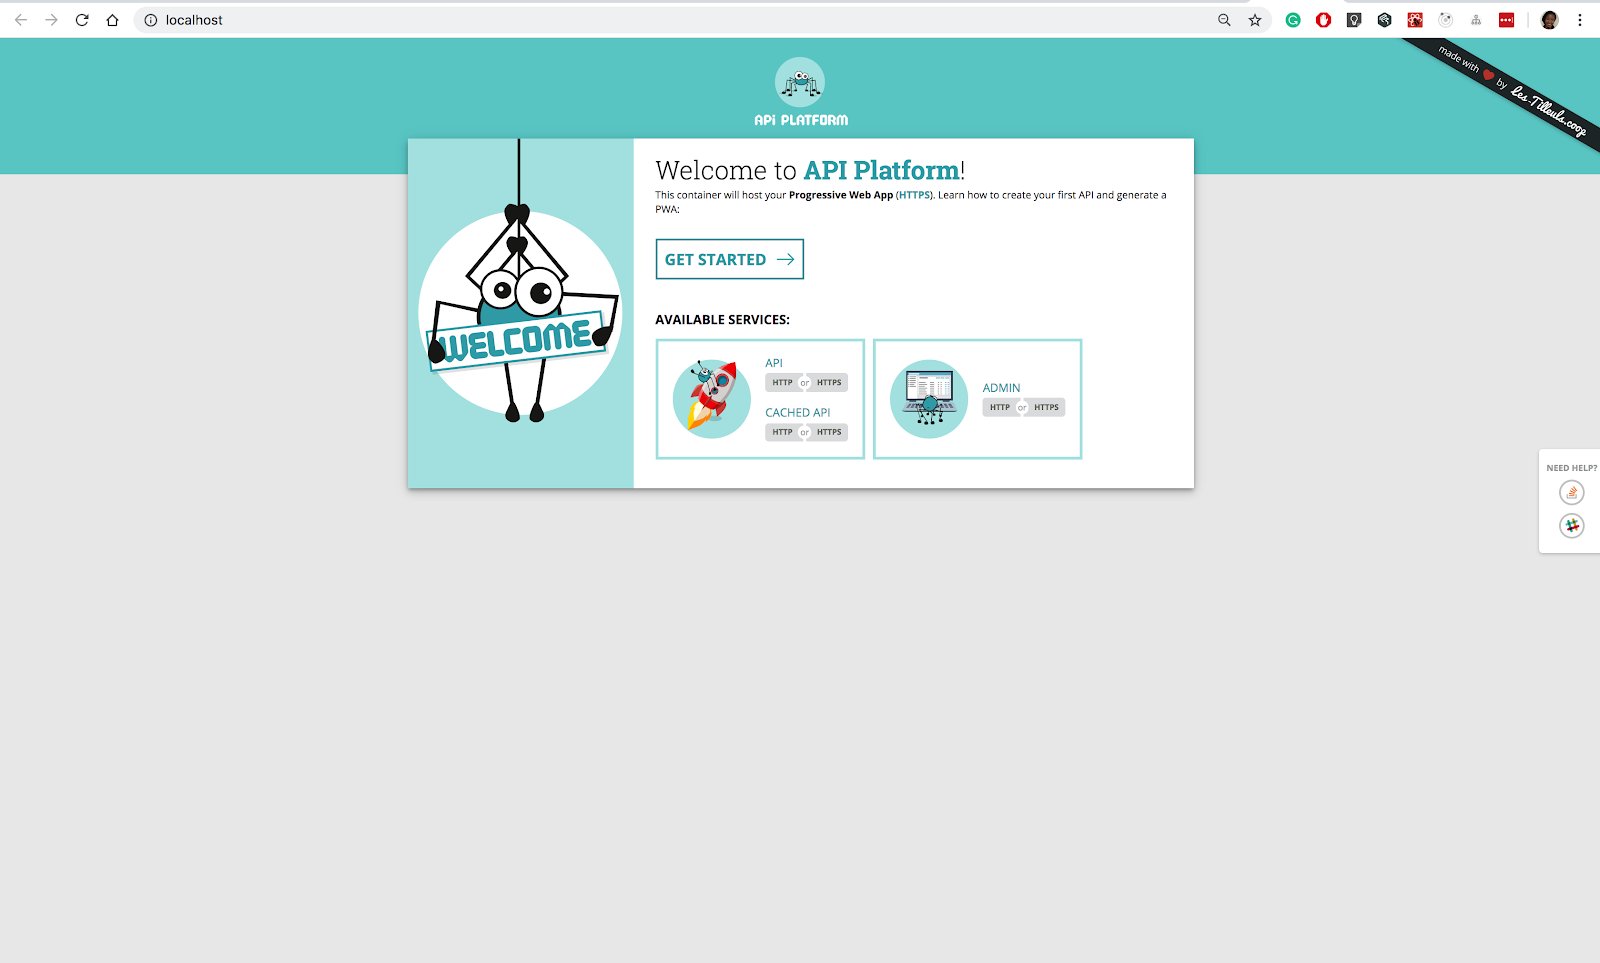The width and height of the screenshot is (1600, 963).
Task: Click the laptop spider admin illustration
Action: point(929,399)
